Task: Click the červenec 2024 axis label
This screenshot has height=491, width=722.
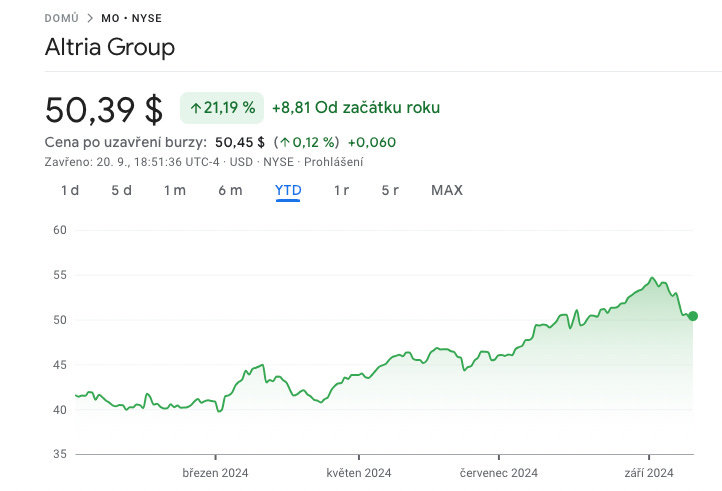Action: 499,473
